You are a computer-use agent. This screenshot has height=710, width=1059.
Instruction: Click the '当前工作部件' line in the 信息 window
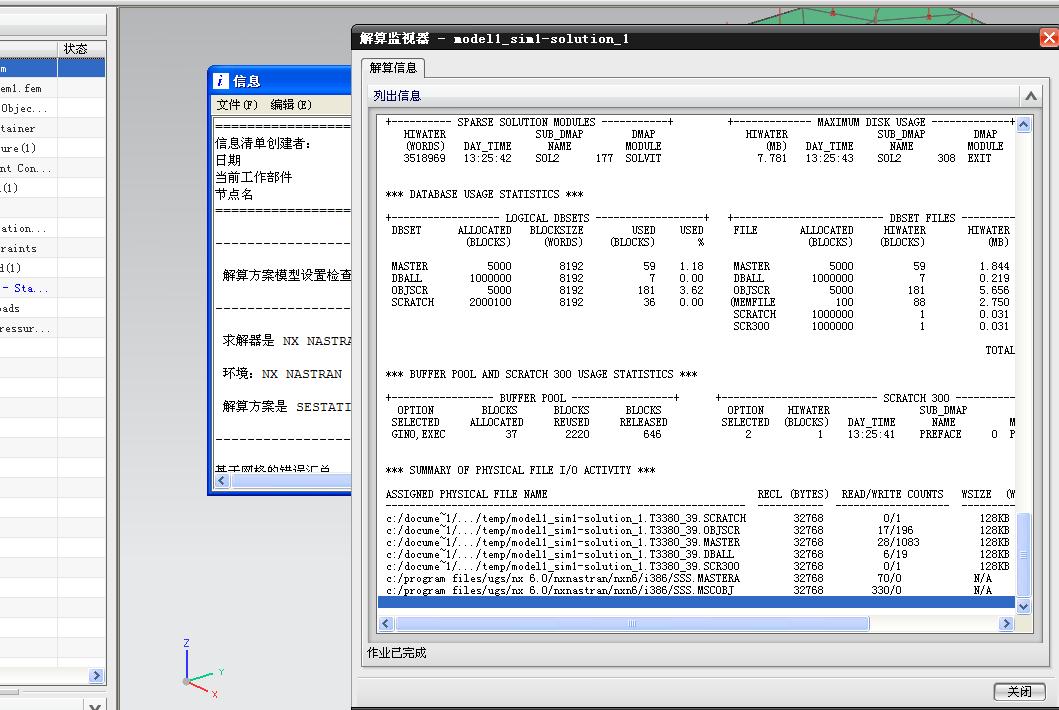253,177
